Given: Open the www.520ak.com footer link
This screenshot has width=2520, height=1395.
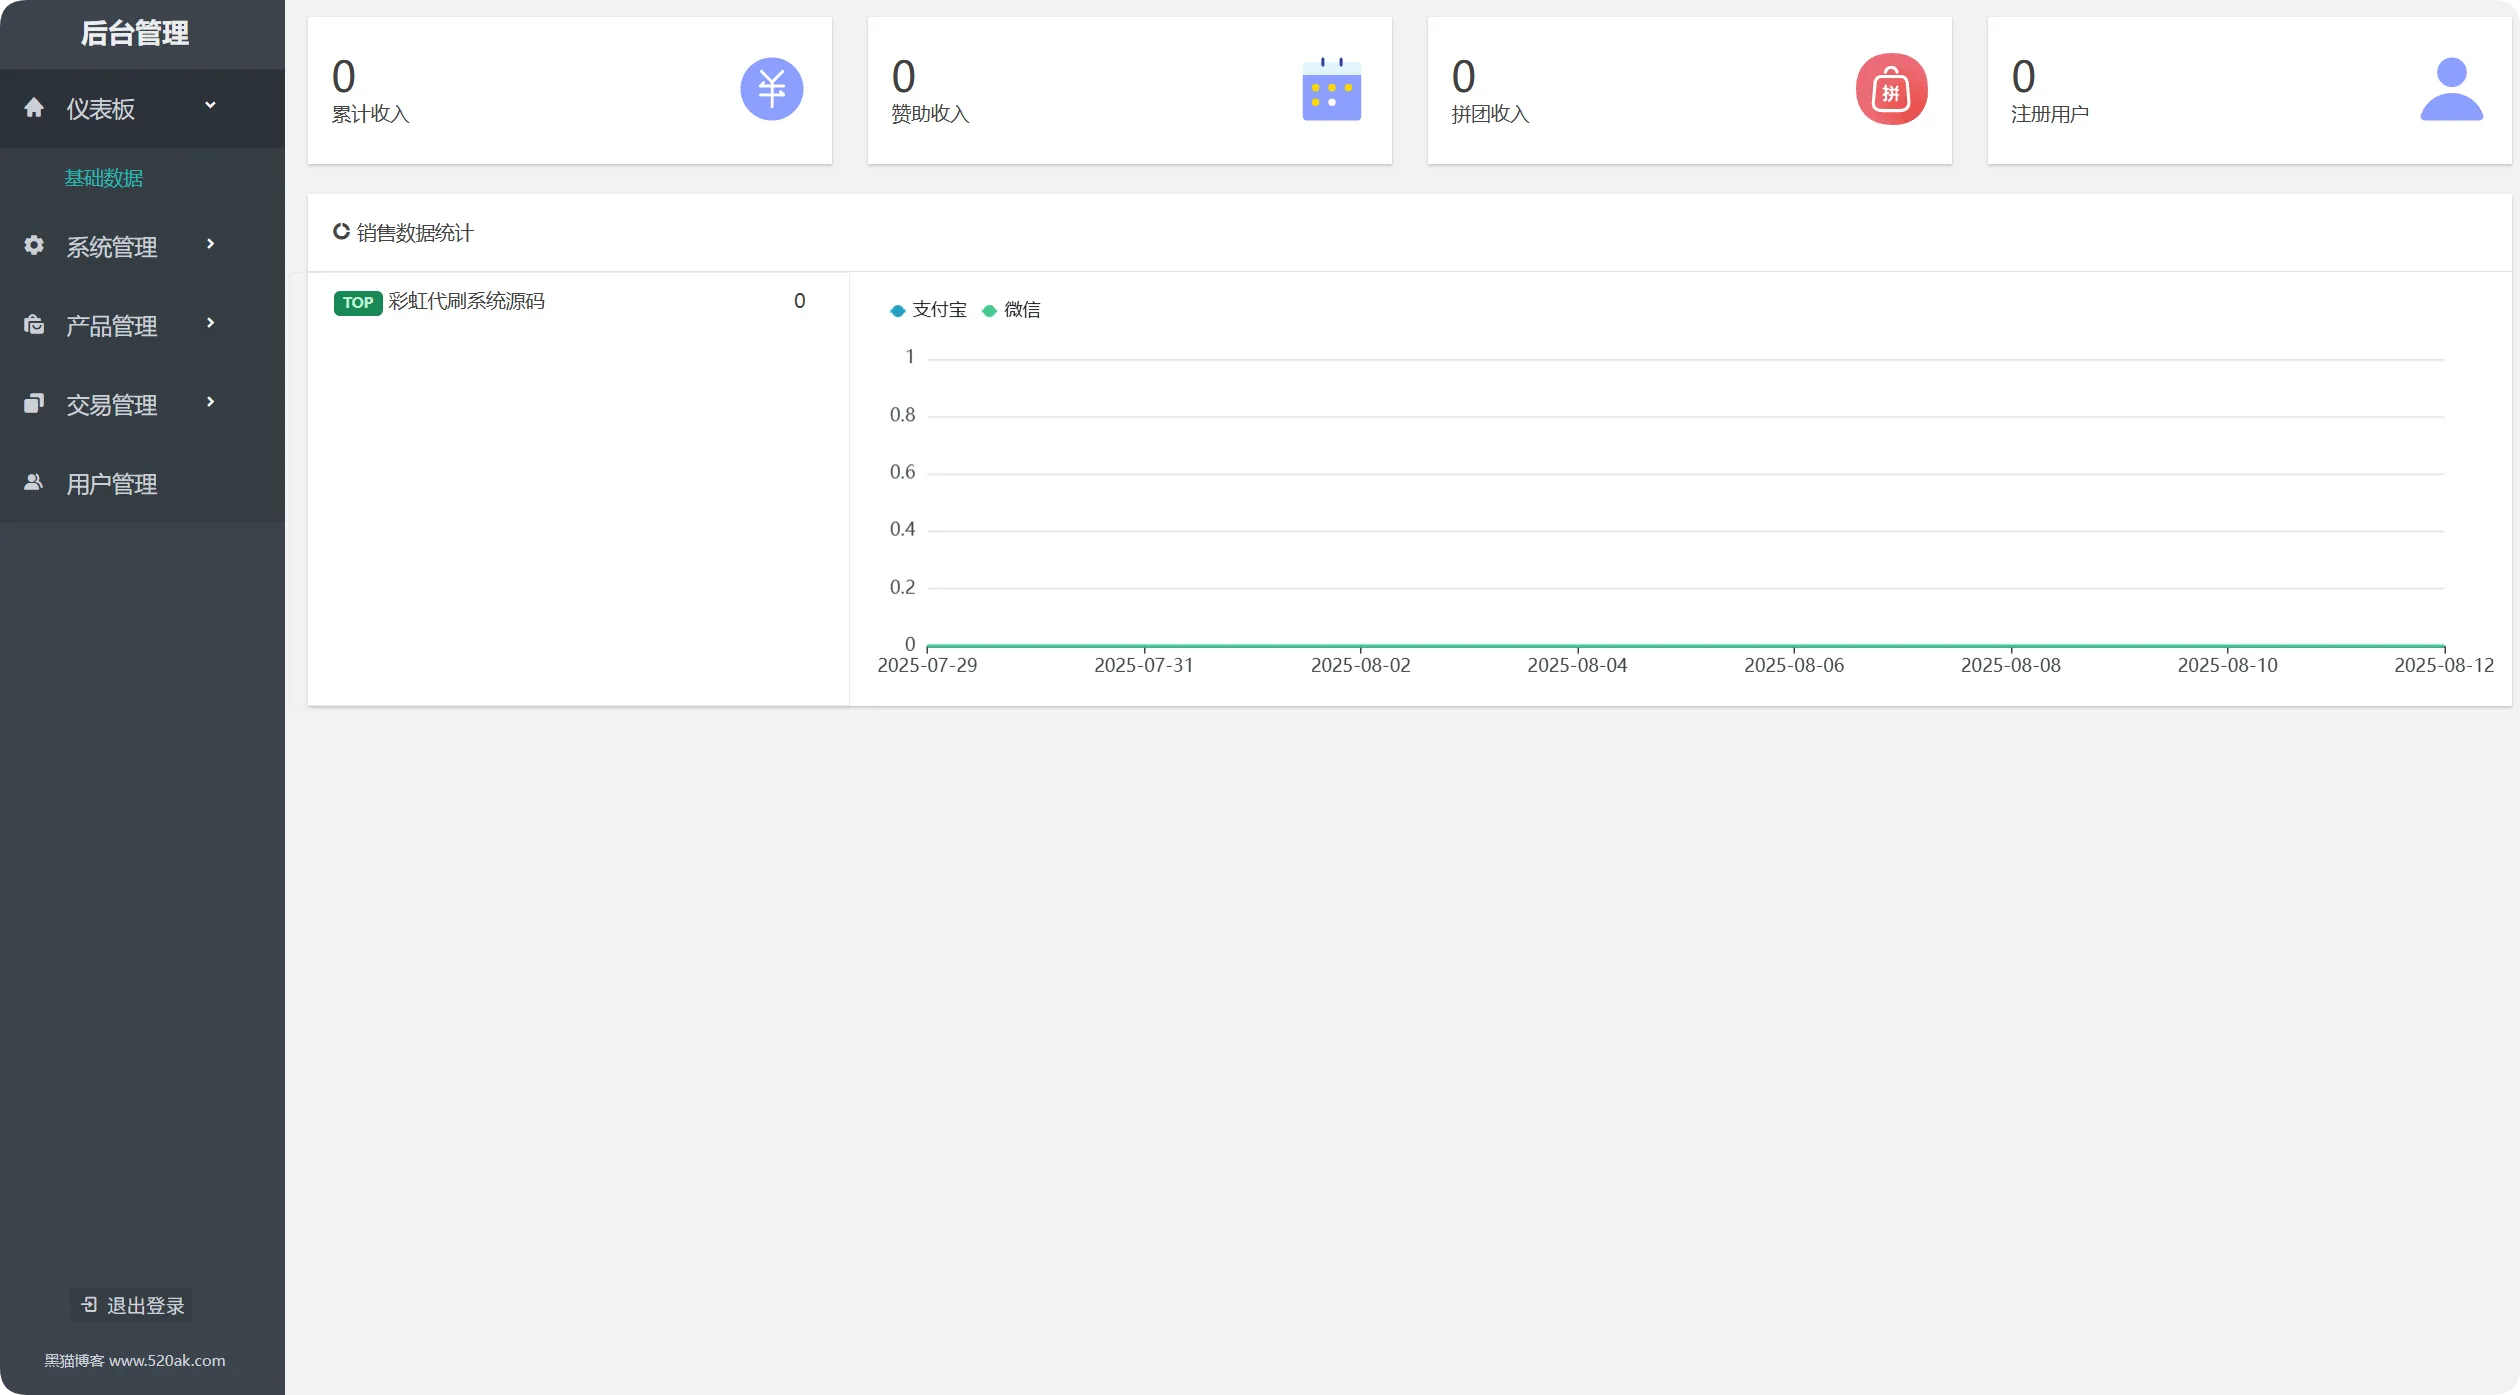Looking at the screenshot, I should (x=167, y=1360).
